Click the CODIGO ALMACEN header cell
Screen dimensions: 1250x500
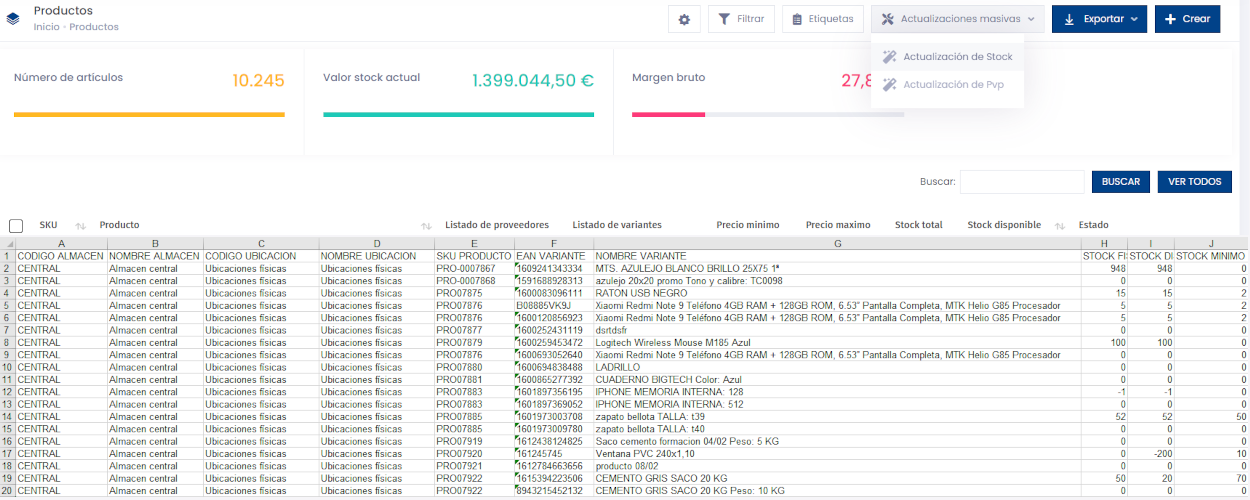coord(60,256)
